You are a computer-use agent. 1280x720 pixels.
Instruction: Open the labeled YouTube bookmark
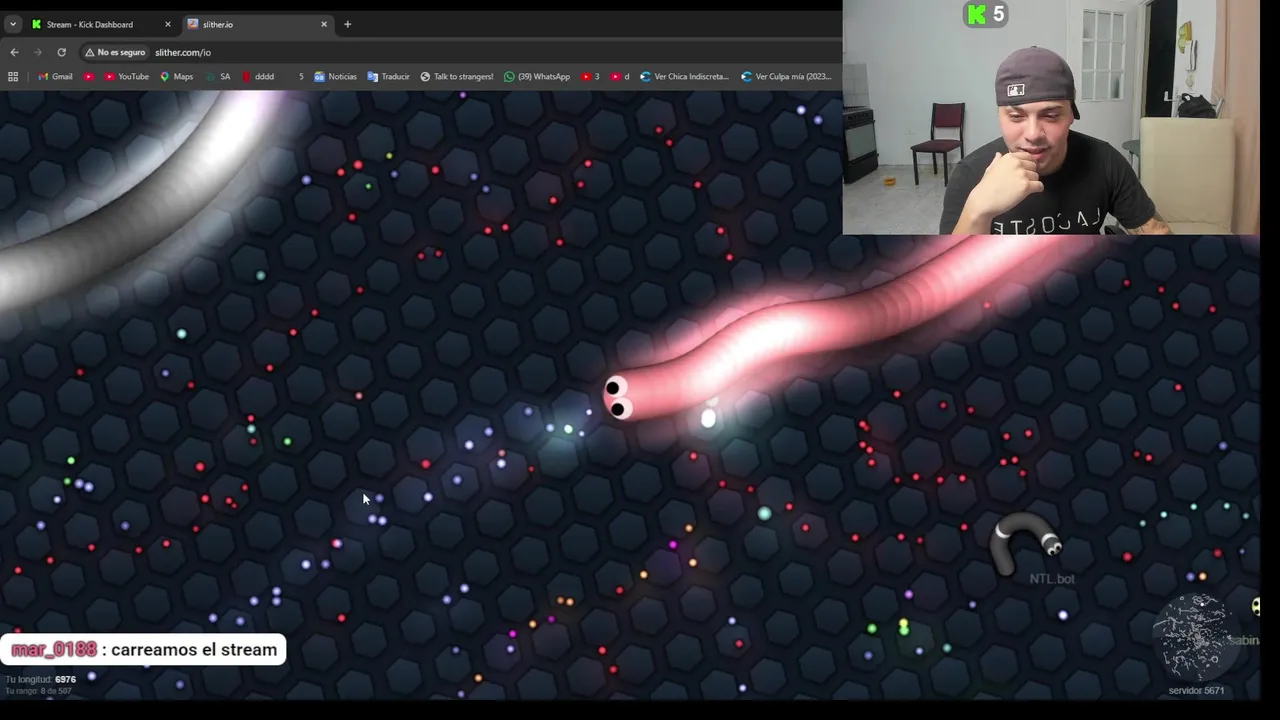point(125,76)
